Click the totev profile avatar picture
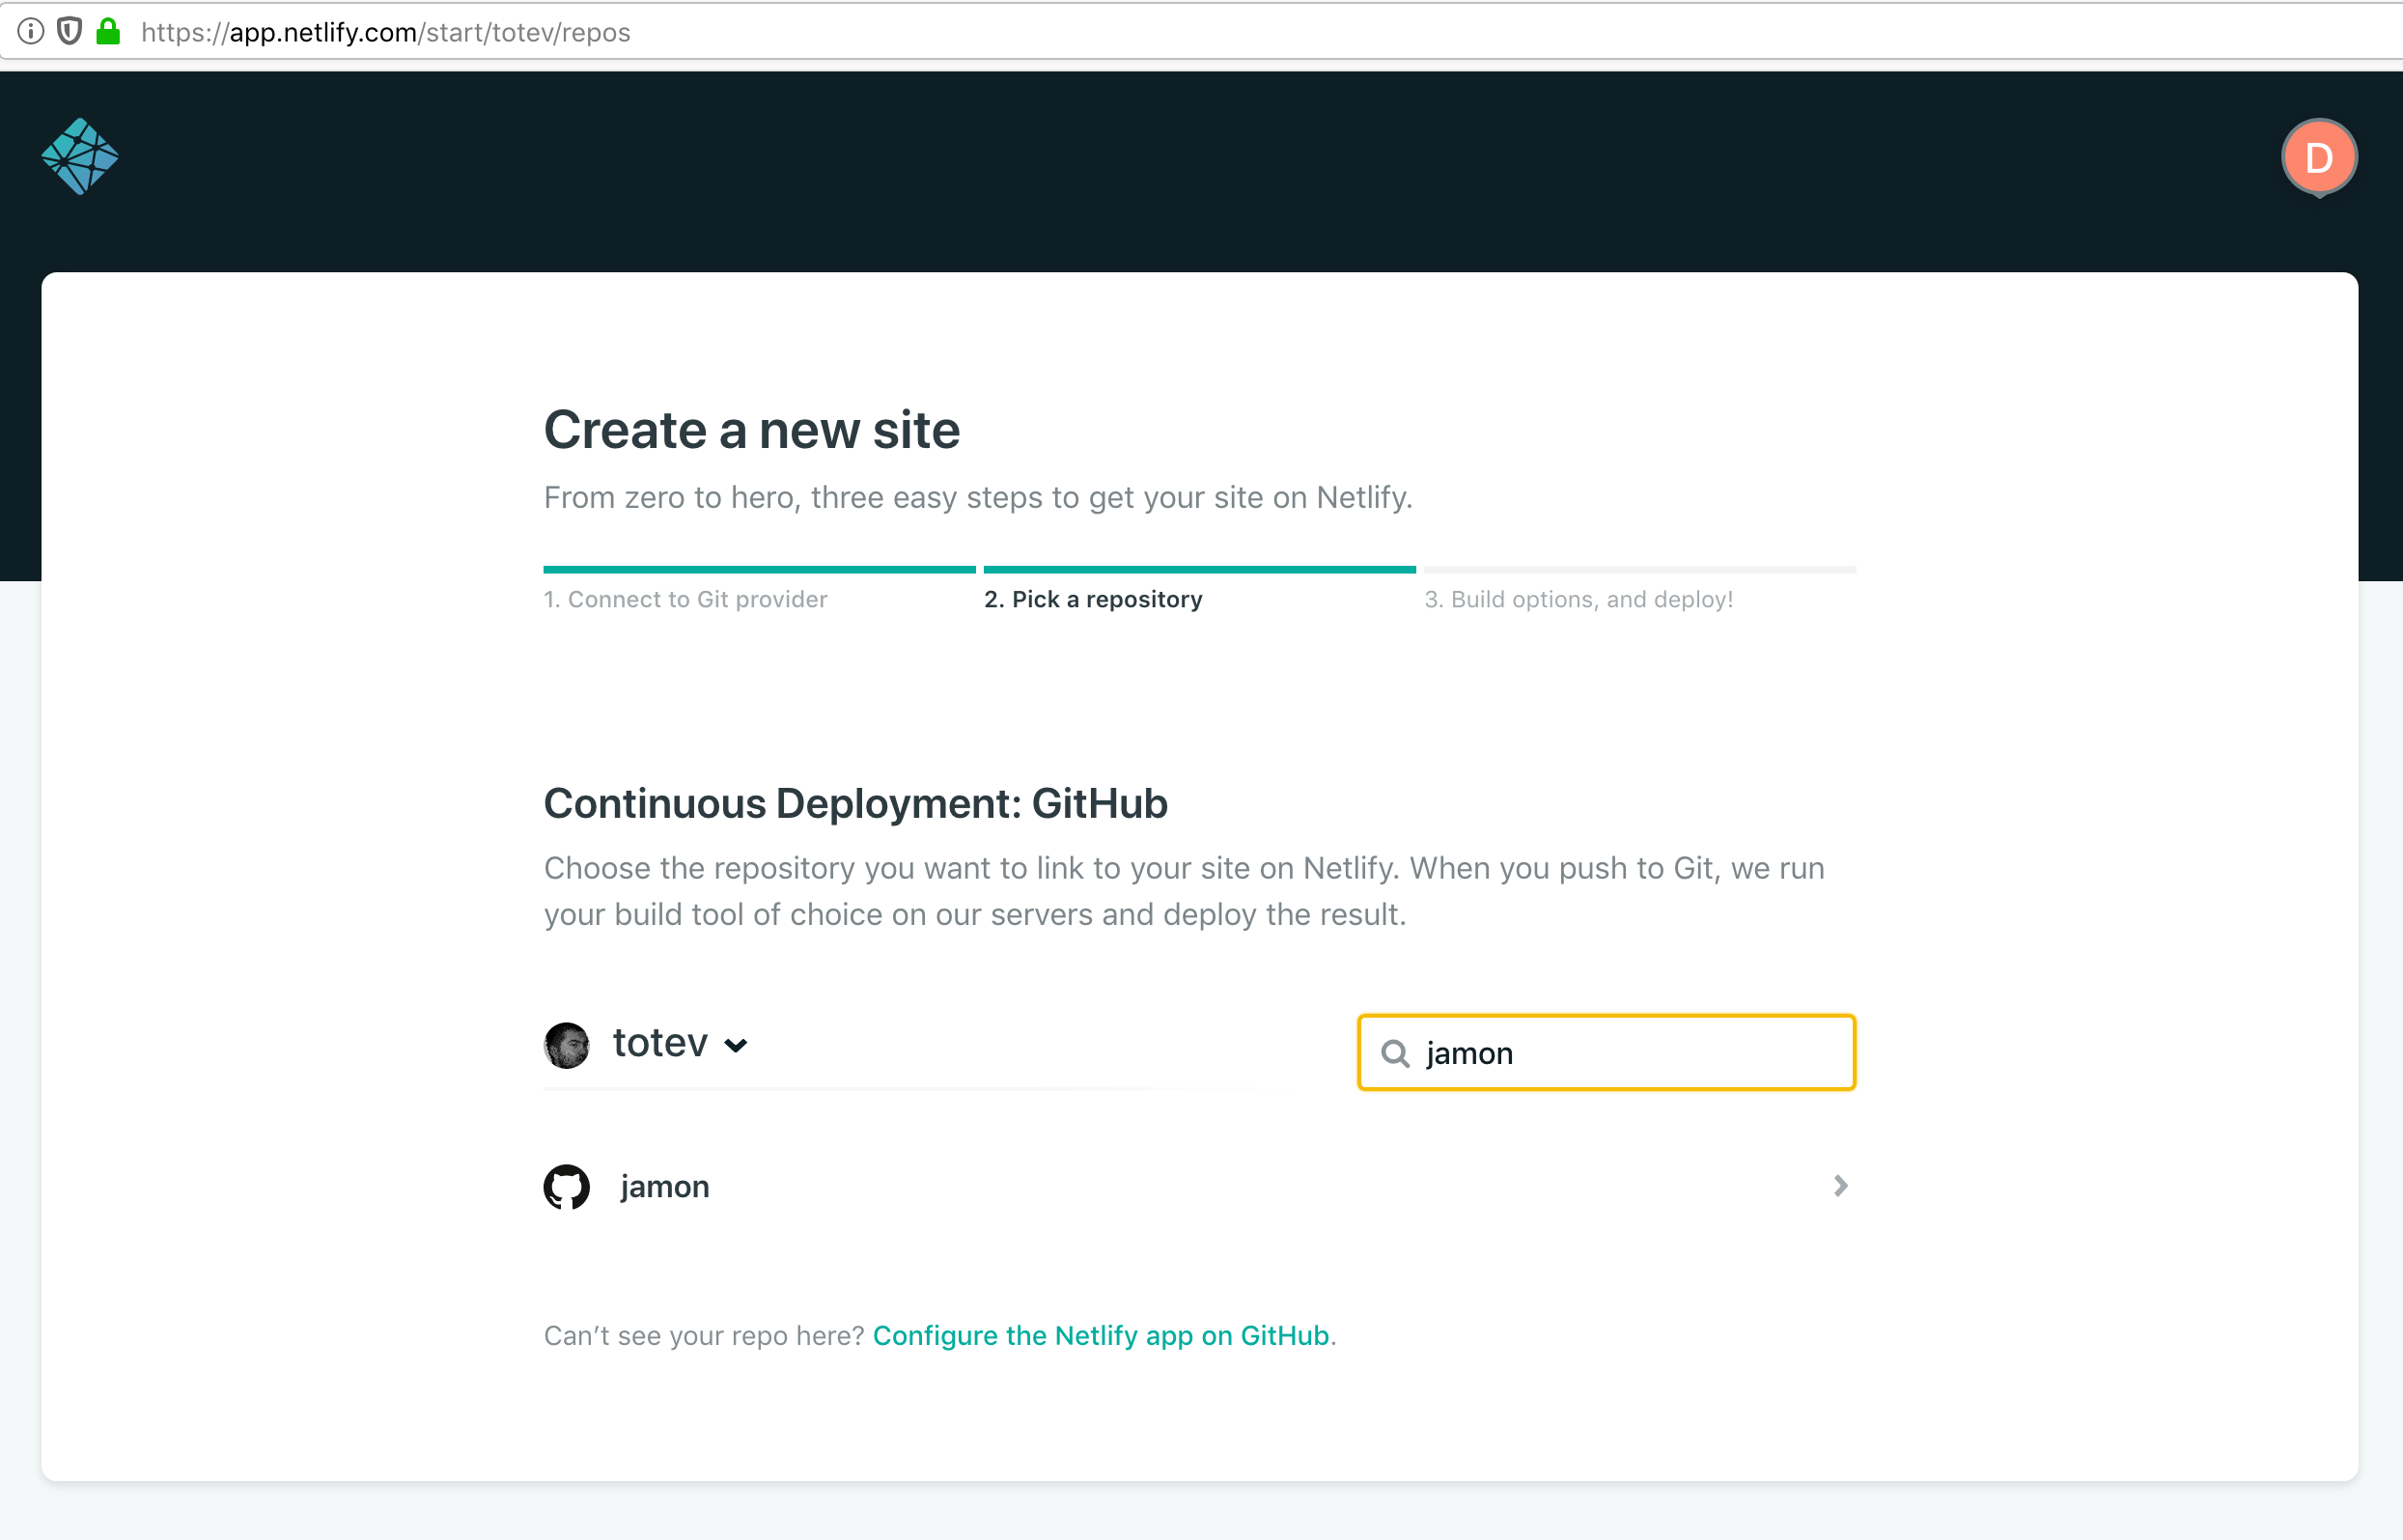 click(x=567, y=1045)
